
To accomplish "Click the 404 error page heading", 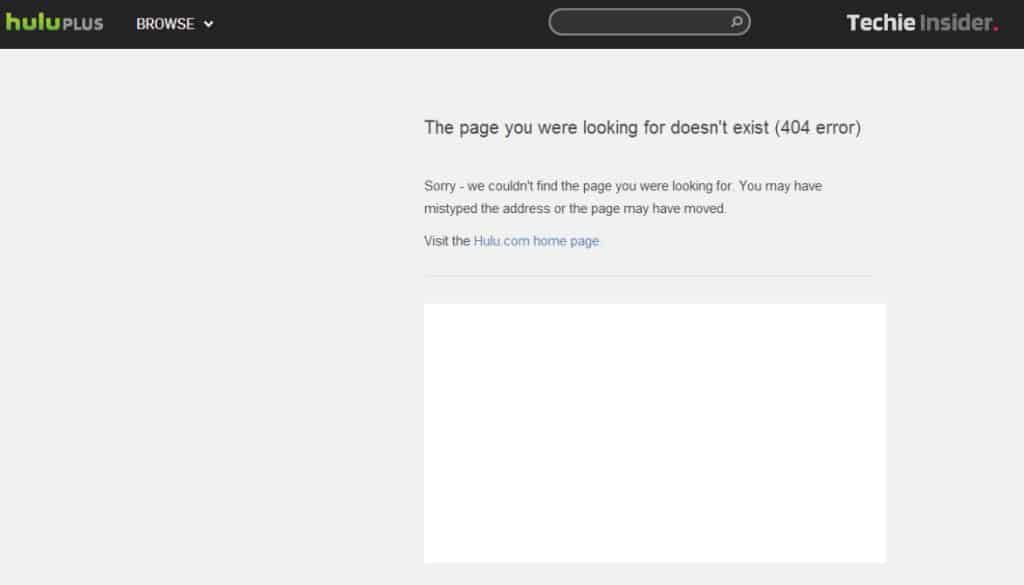I will tap(642, 128).
